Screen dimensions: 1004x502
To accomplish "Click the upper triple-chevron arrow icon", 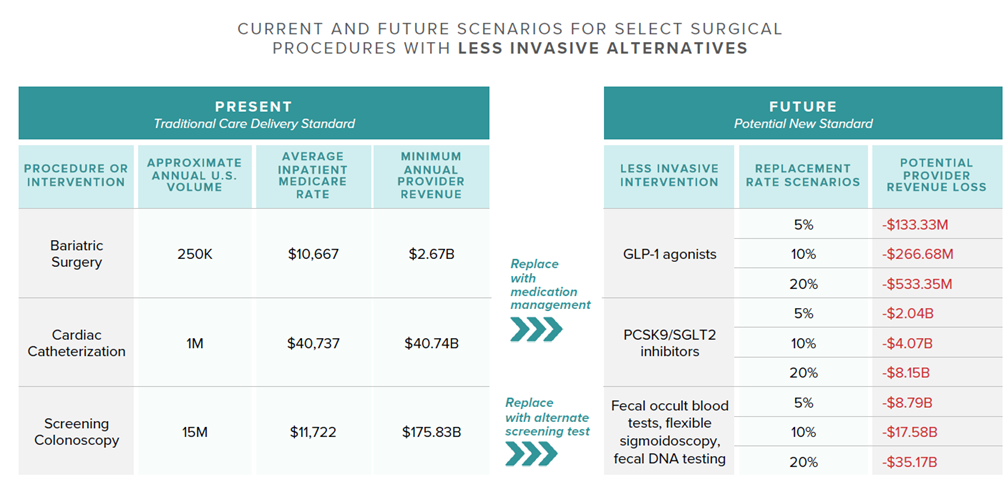I will click(x=536, y=329).
